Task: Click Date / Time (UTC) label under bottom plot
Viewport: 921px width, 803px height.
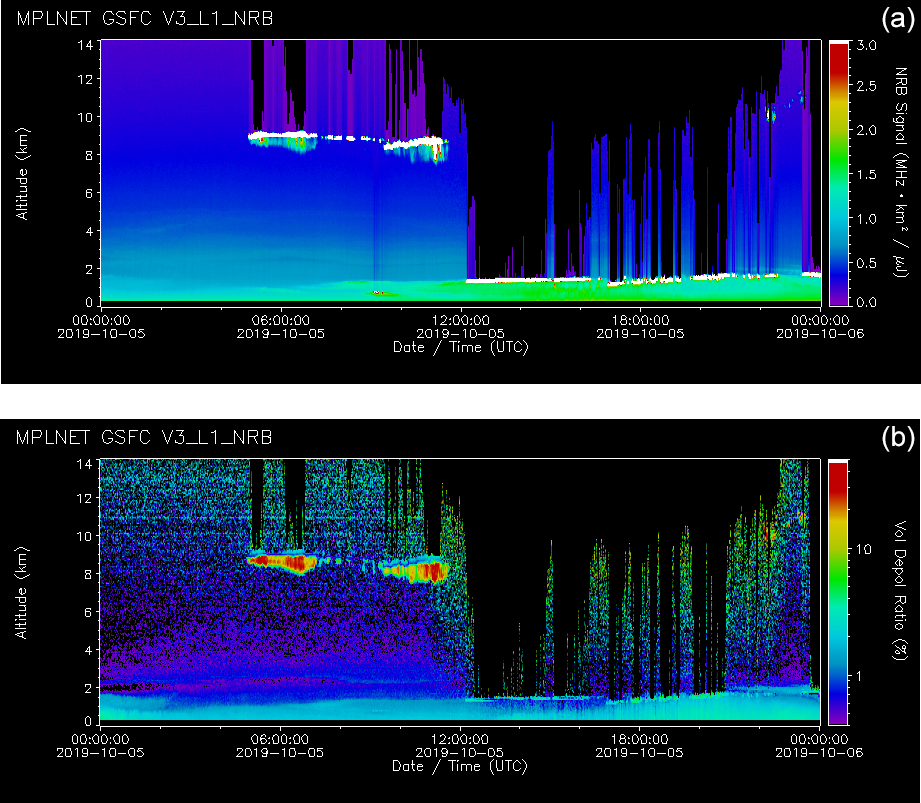Action: (x=459, y=767)
